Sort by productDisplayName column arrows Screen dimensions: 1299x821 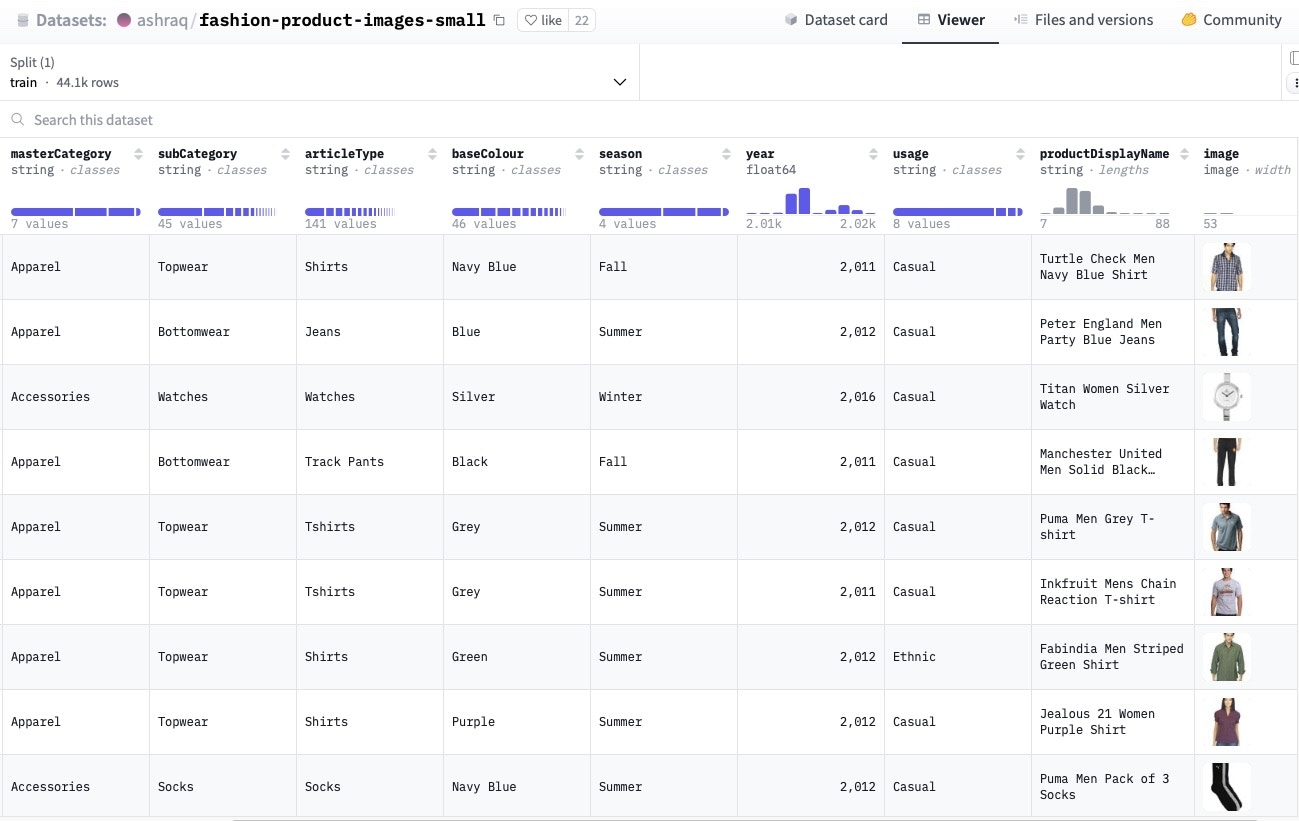[x=1184, y=154]
